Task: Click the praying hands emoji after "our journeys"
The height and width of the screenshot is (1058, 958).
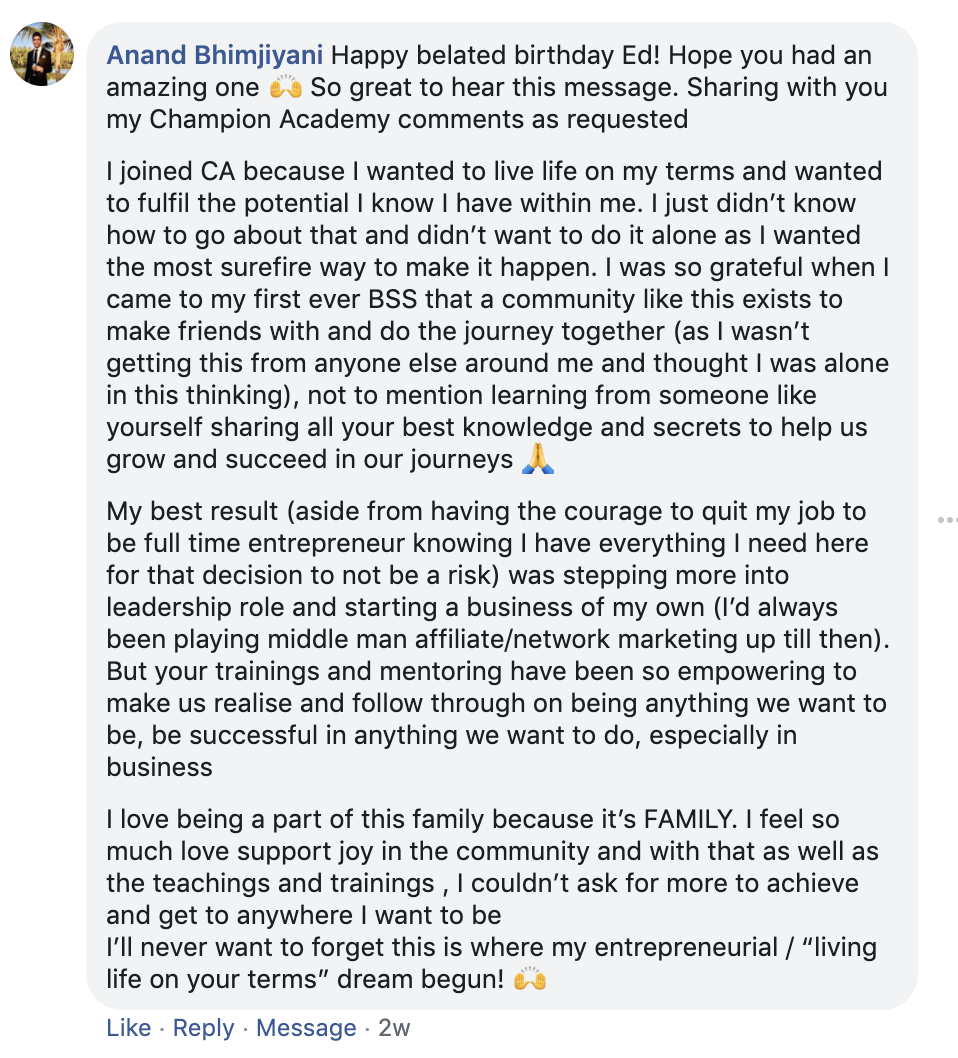Action: [x=537, y=460]
